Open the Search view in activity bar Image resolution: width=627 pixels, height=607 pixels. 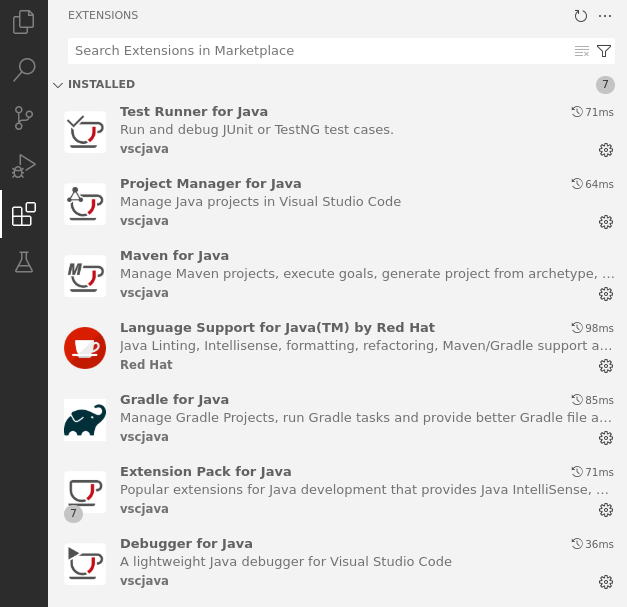(x=24, y=70)
